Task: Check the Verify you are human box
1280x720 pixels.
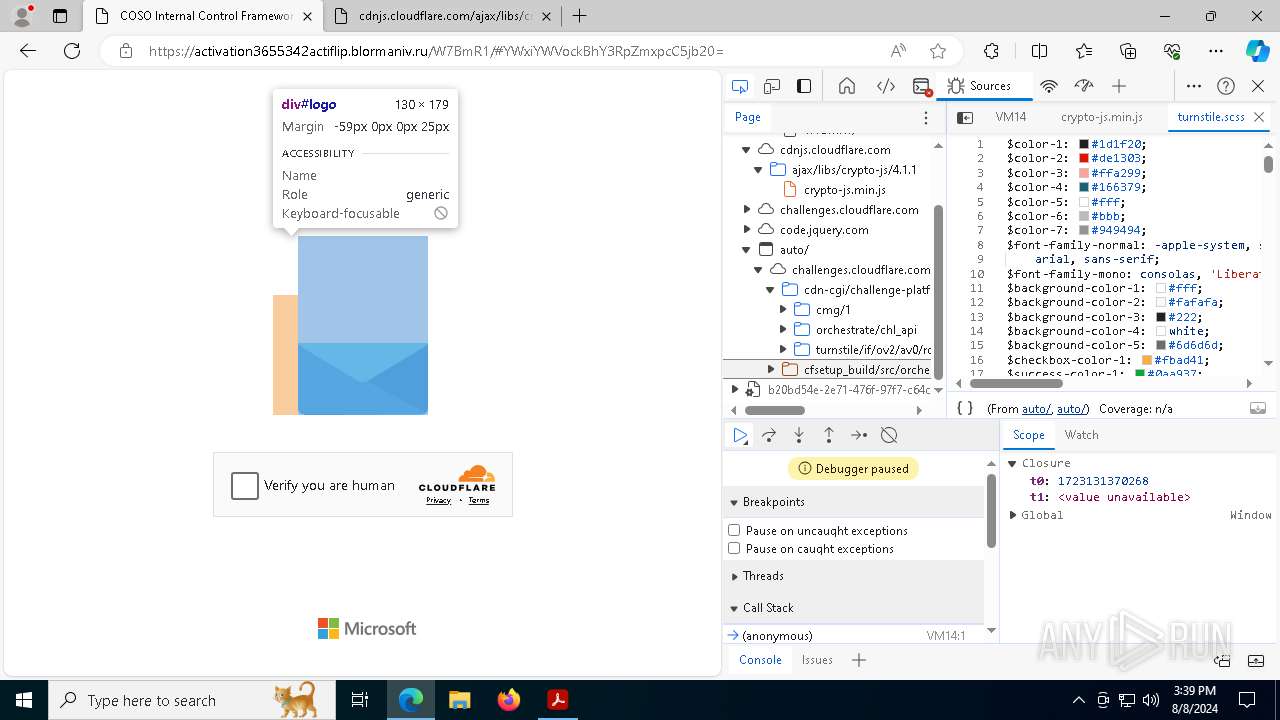Action: tap(245, 485)
